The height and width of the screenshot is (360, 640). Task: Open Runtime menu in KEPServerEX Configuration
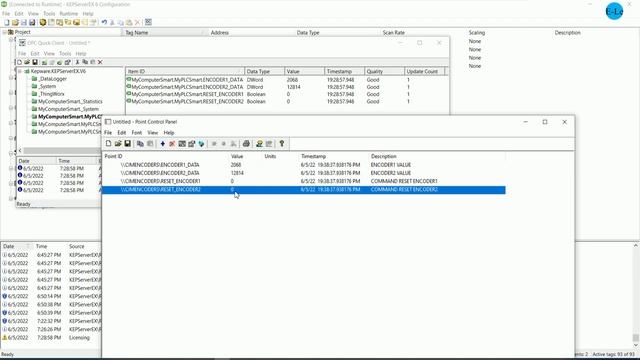tap(69, 13)
